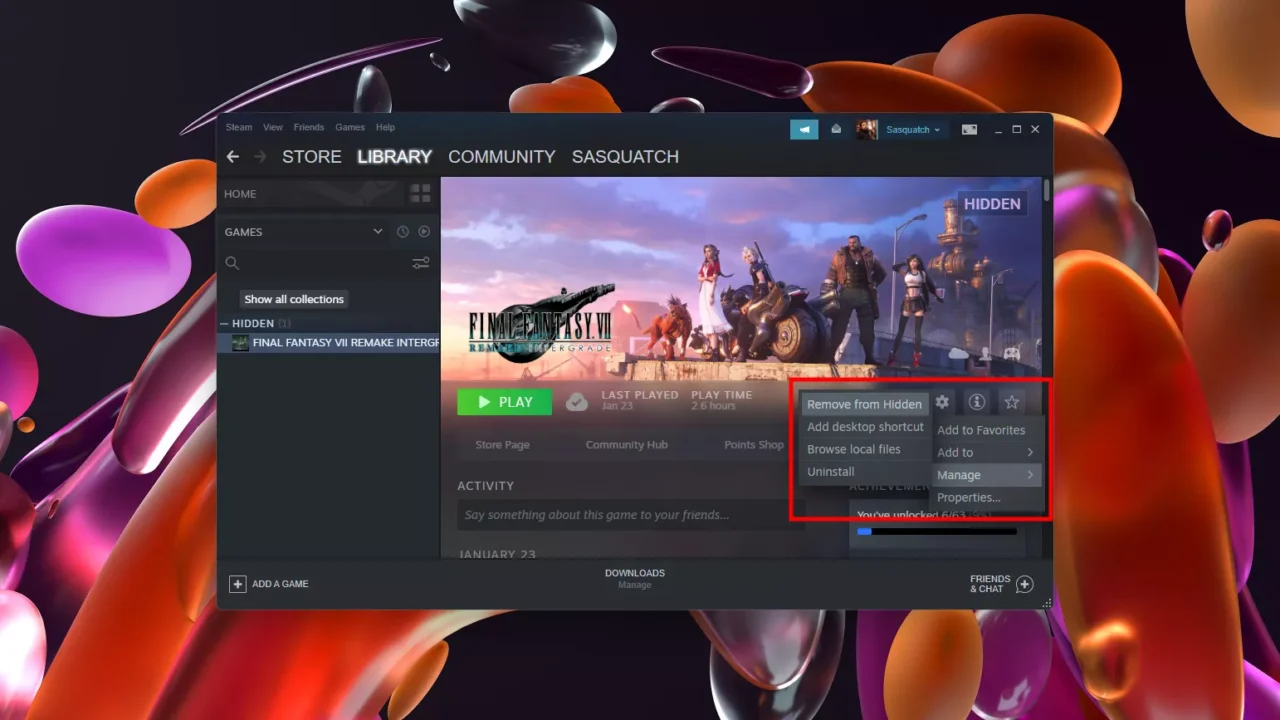Viewport: 1280px width, 720px height.
Task: Expand the GAMES filter dropdown
Action: 304,232
